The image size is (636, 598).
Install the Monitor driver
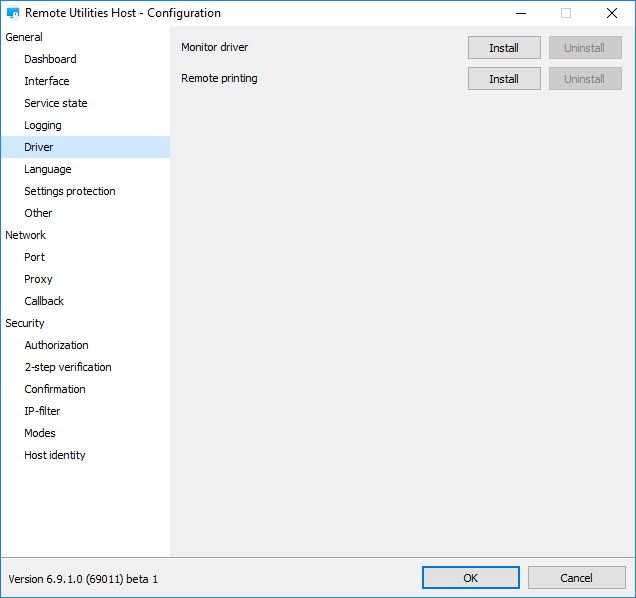504,48
